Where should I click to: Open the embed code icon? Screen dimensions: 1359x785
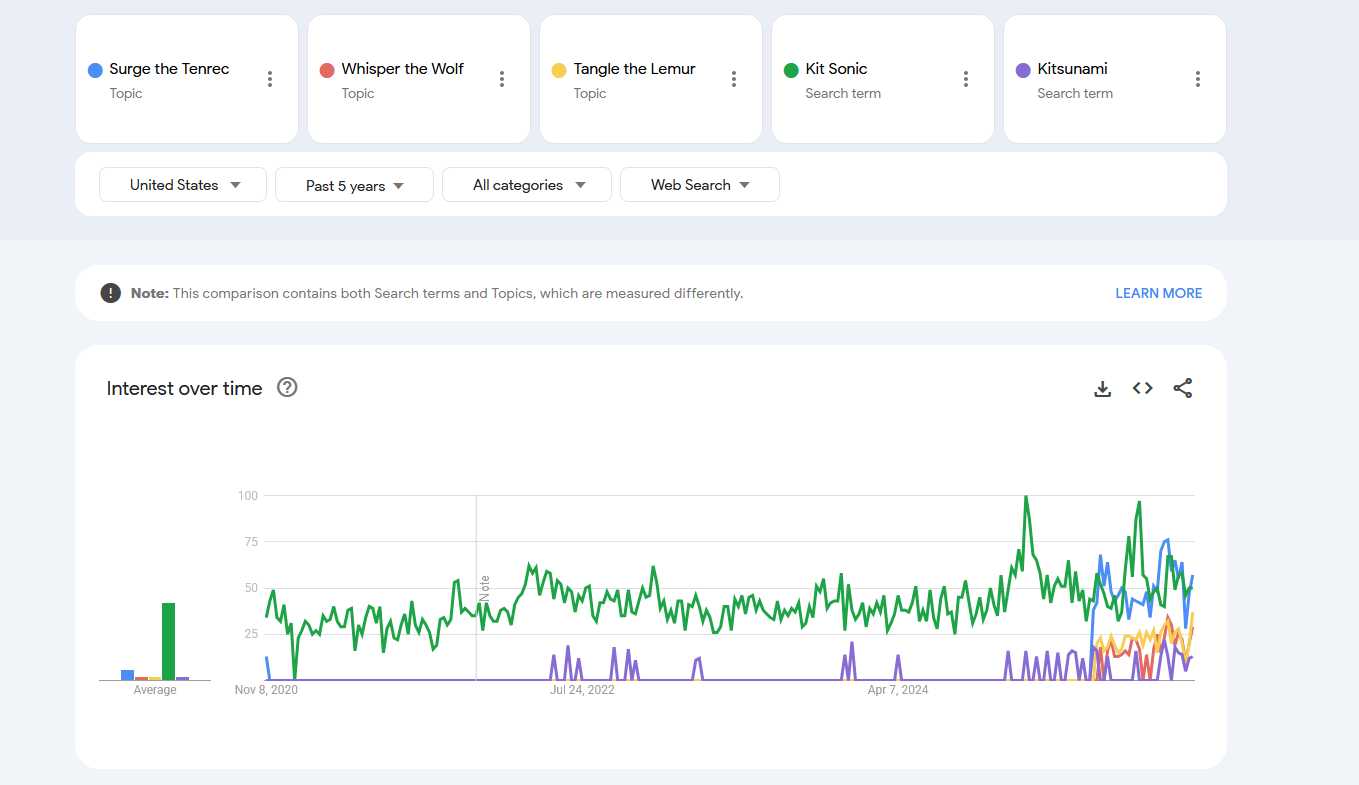coord(1143,388)
